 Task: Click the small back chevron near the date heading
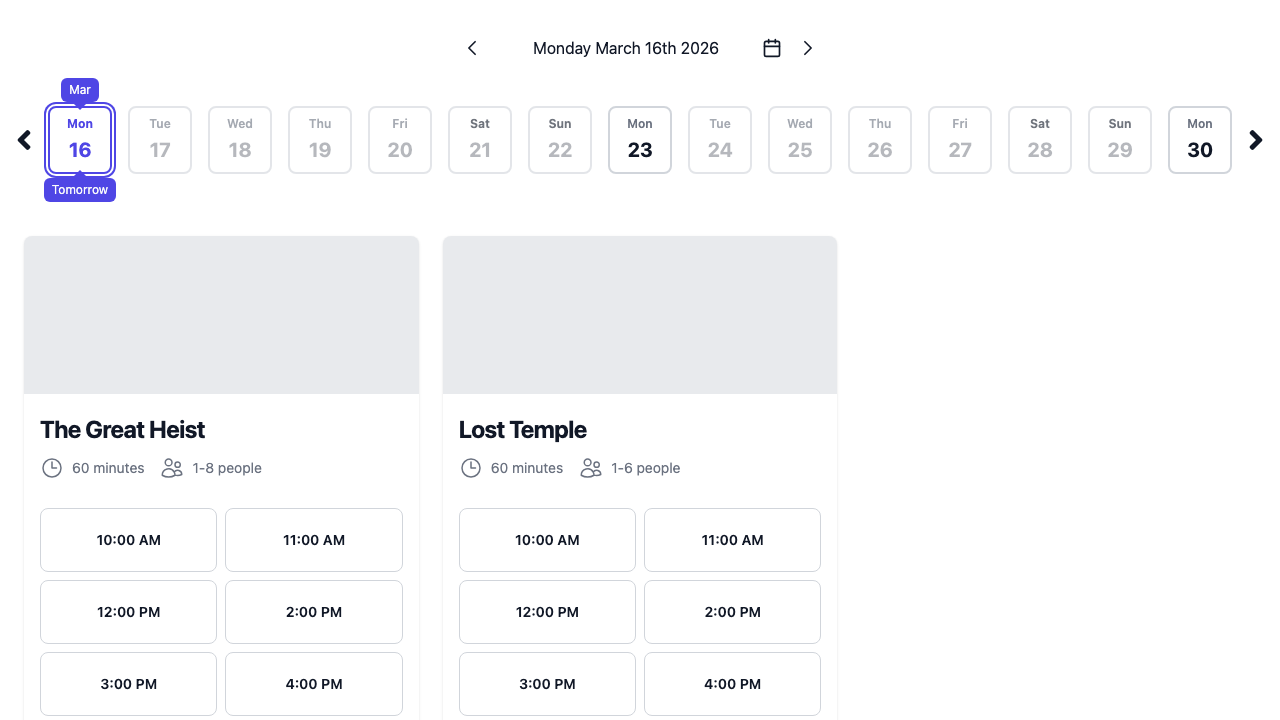pyautogui.click(x=472, y=47)
